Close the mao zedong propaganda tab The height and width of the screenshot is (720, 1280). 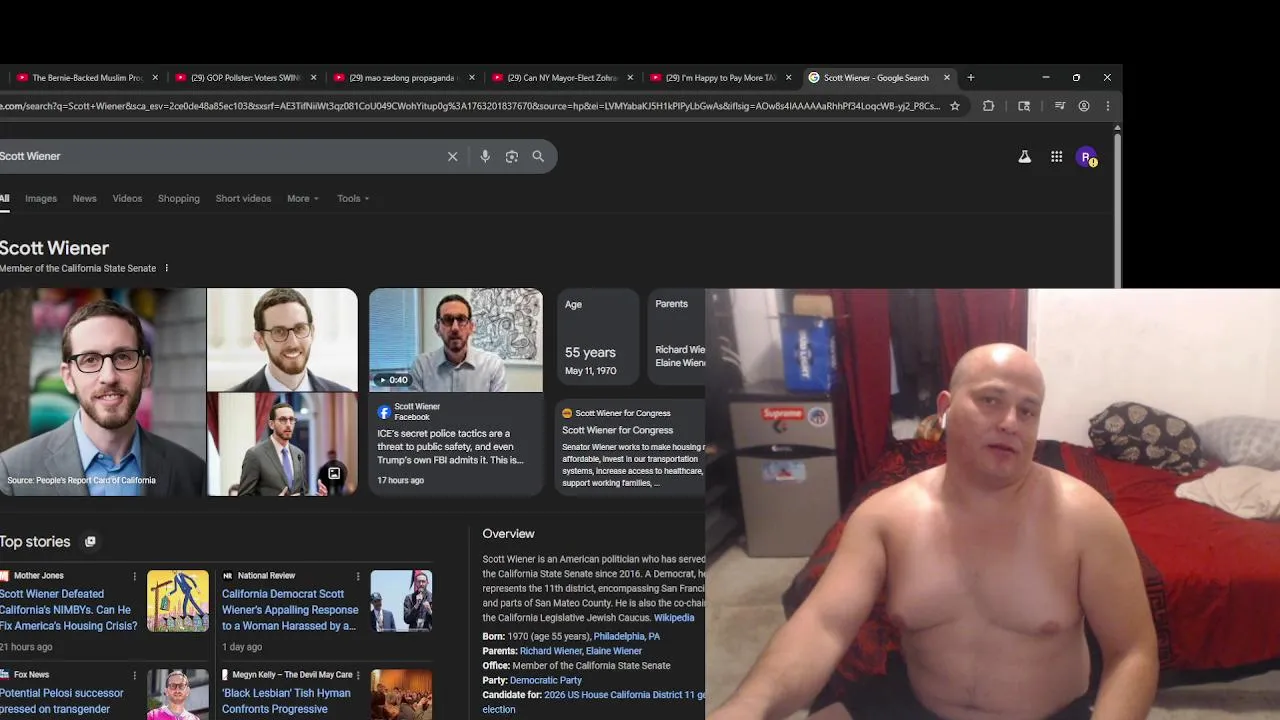(472, 77)
